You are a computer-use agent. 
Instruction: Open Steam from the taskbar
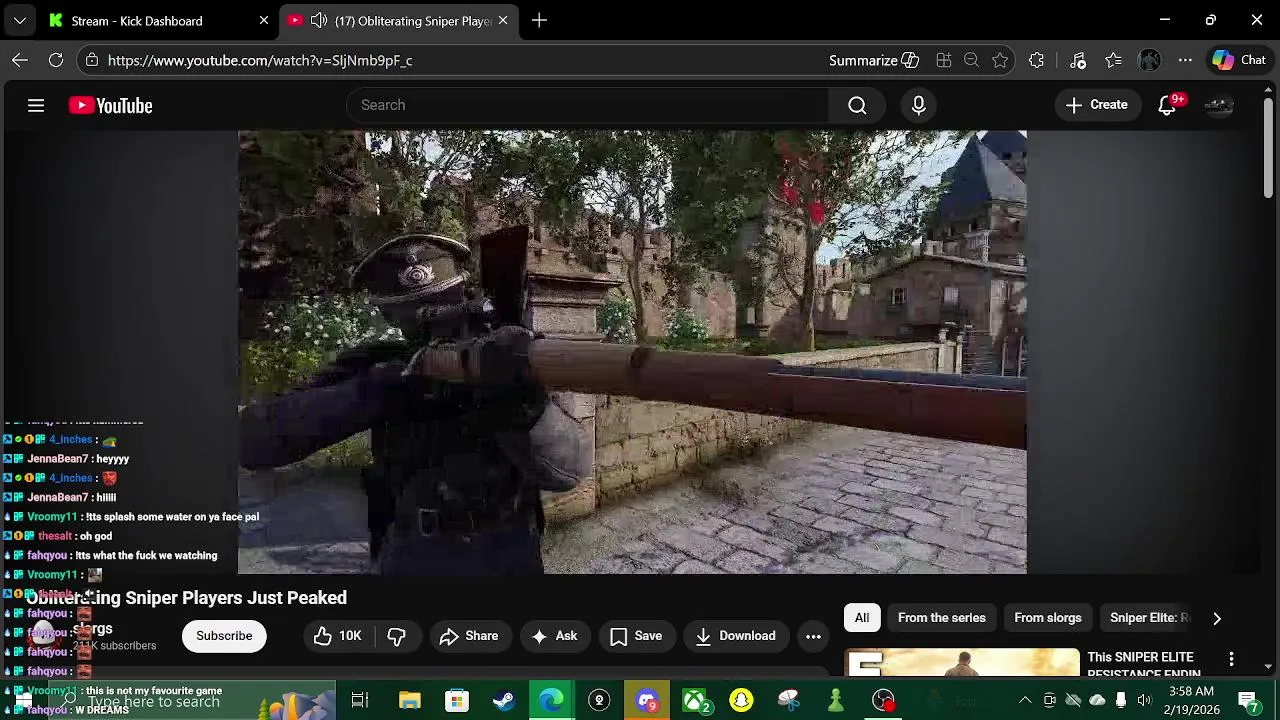504,700
